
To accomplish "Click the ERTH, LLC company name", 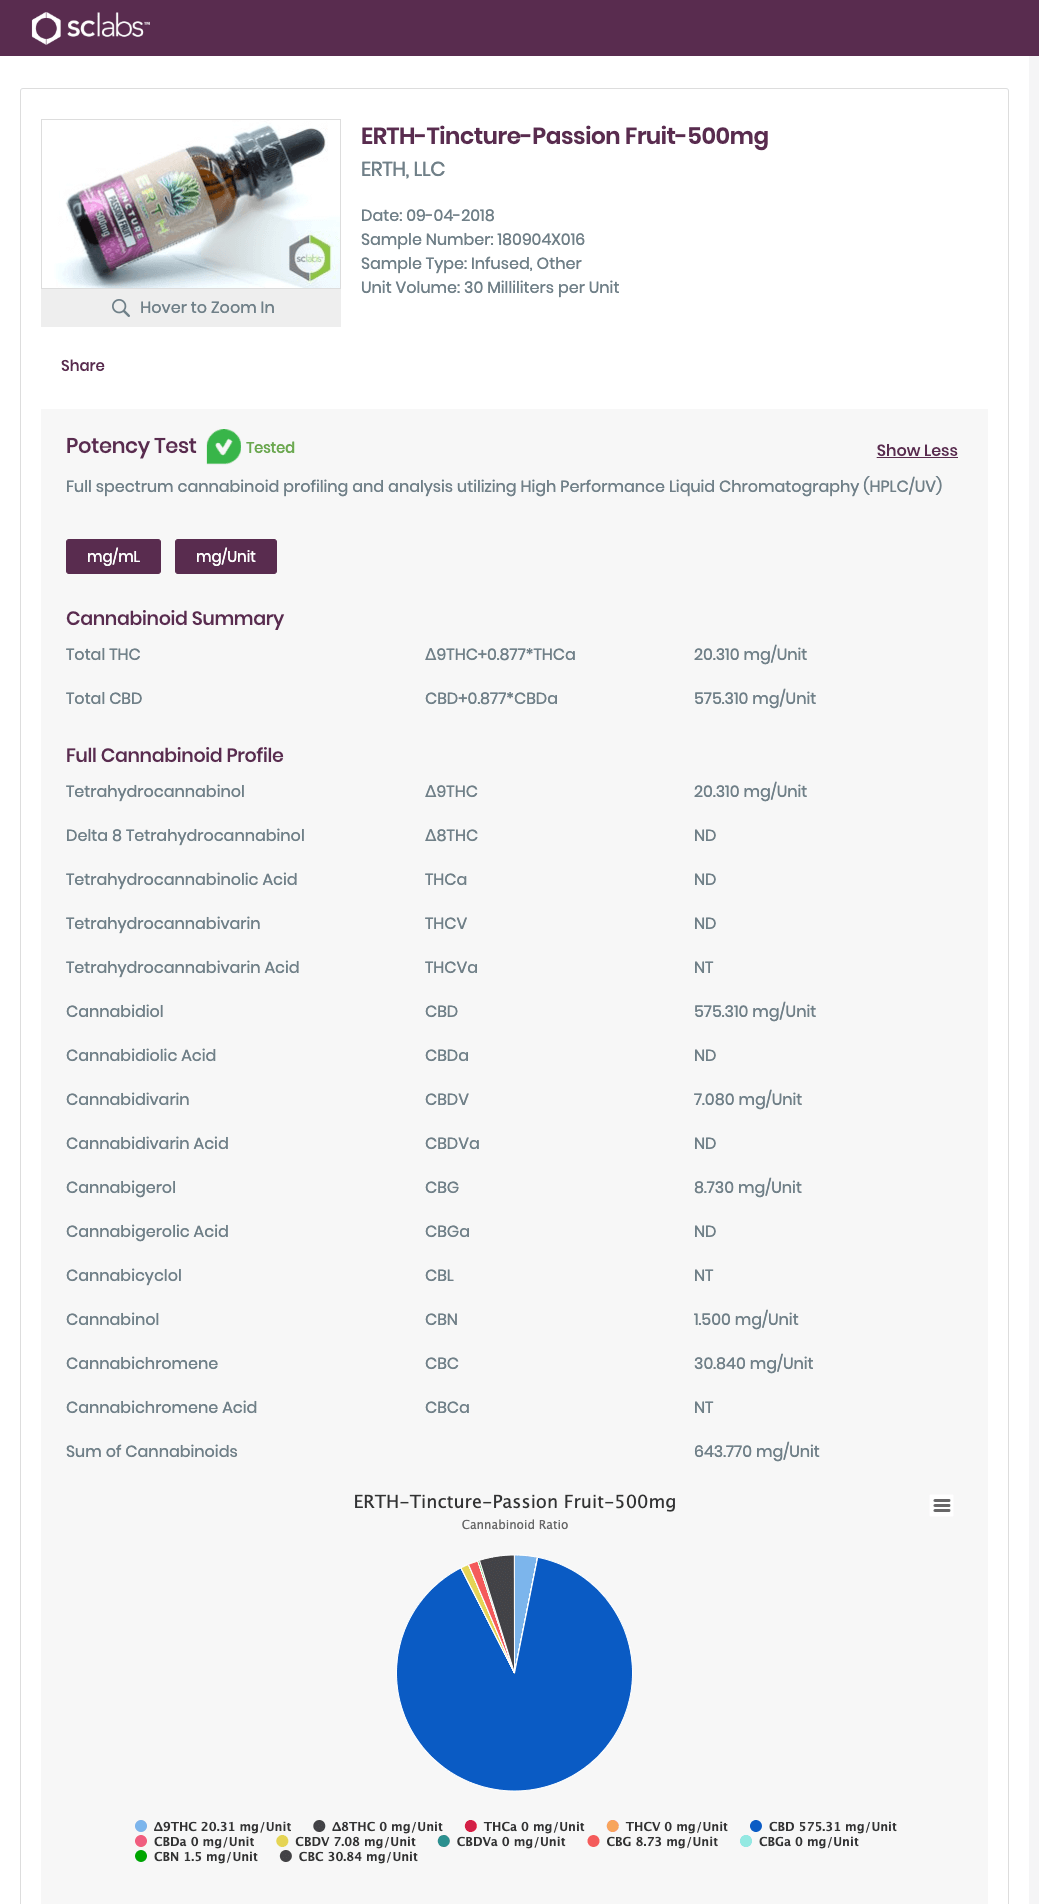I will (x=402, y=169).
